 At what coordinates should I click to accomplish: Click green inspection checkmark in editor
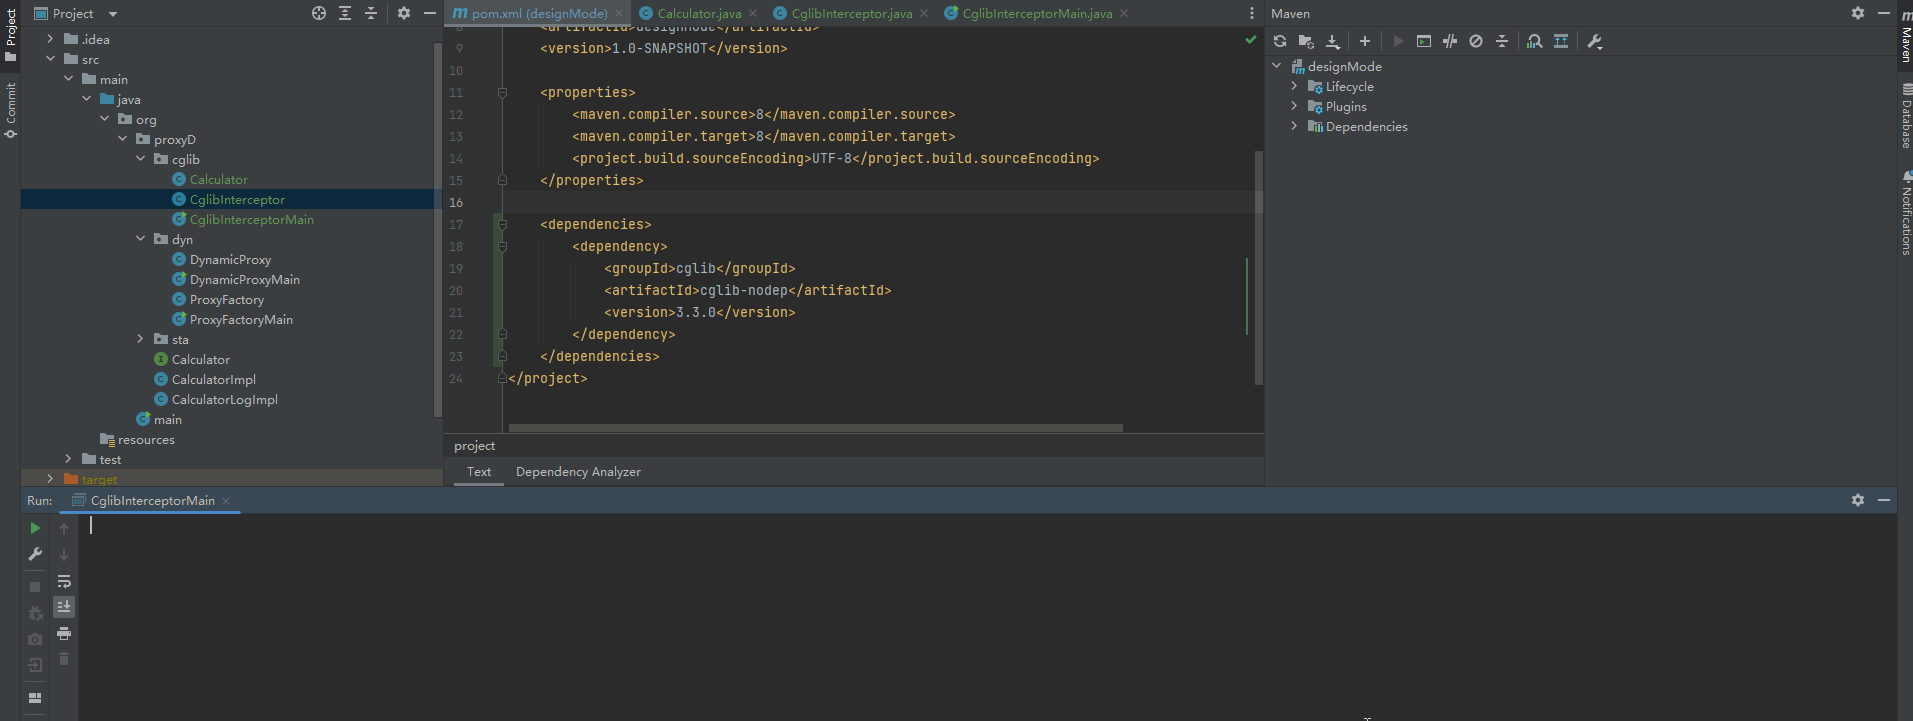(x=1251, y=40)
